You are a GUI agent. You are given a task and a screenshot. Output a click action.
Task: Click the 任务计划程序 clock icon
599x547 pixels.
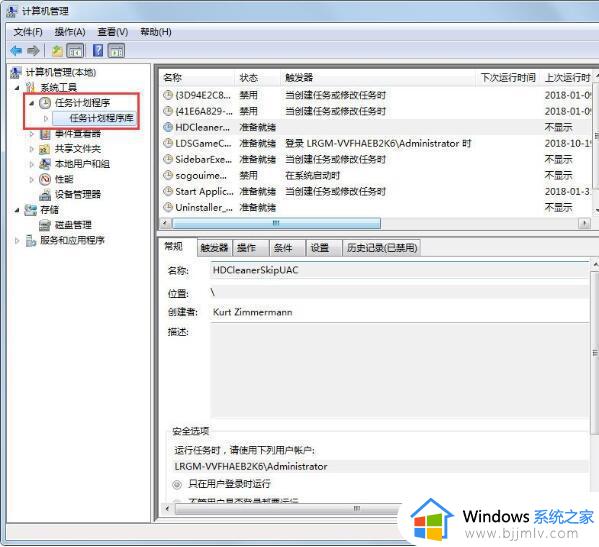click(x=45, y=103)
